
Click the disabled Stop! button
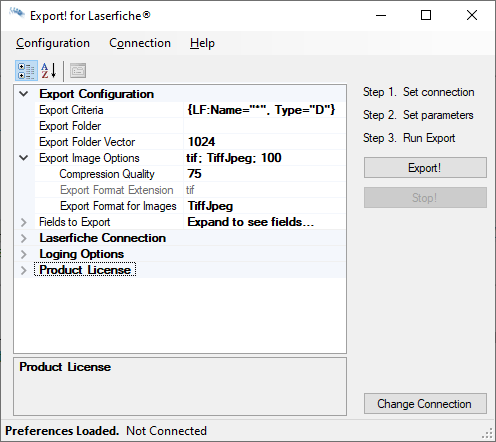[425, 198]
